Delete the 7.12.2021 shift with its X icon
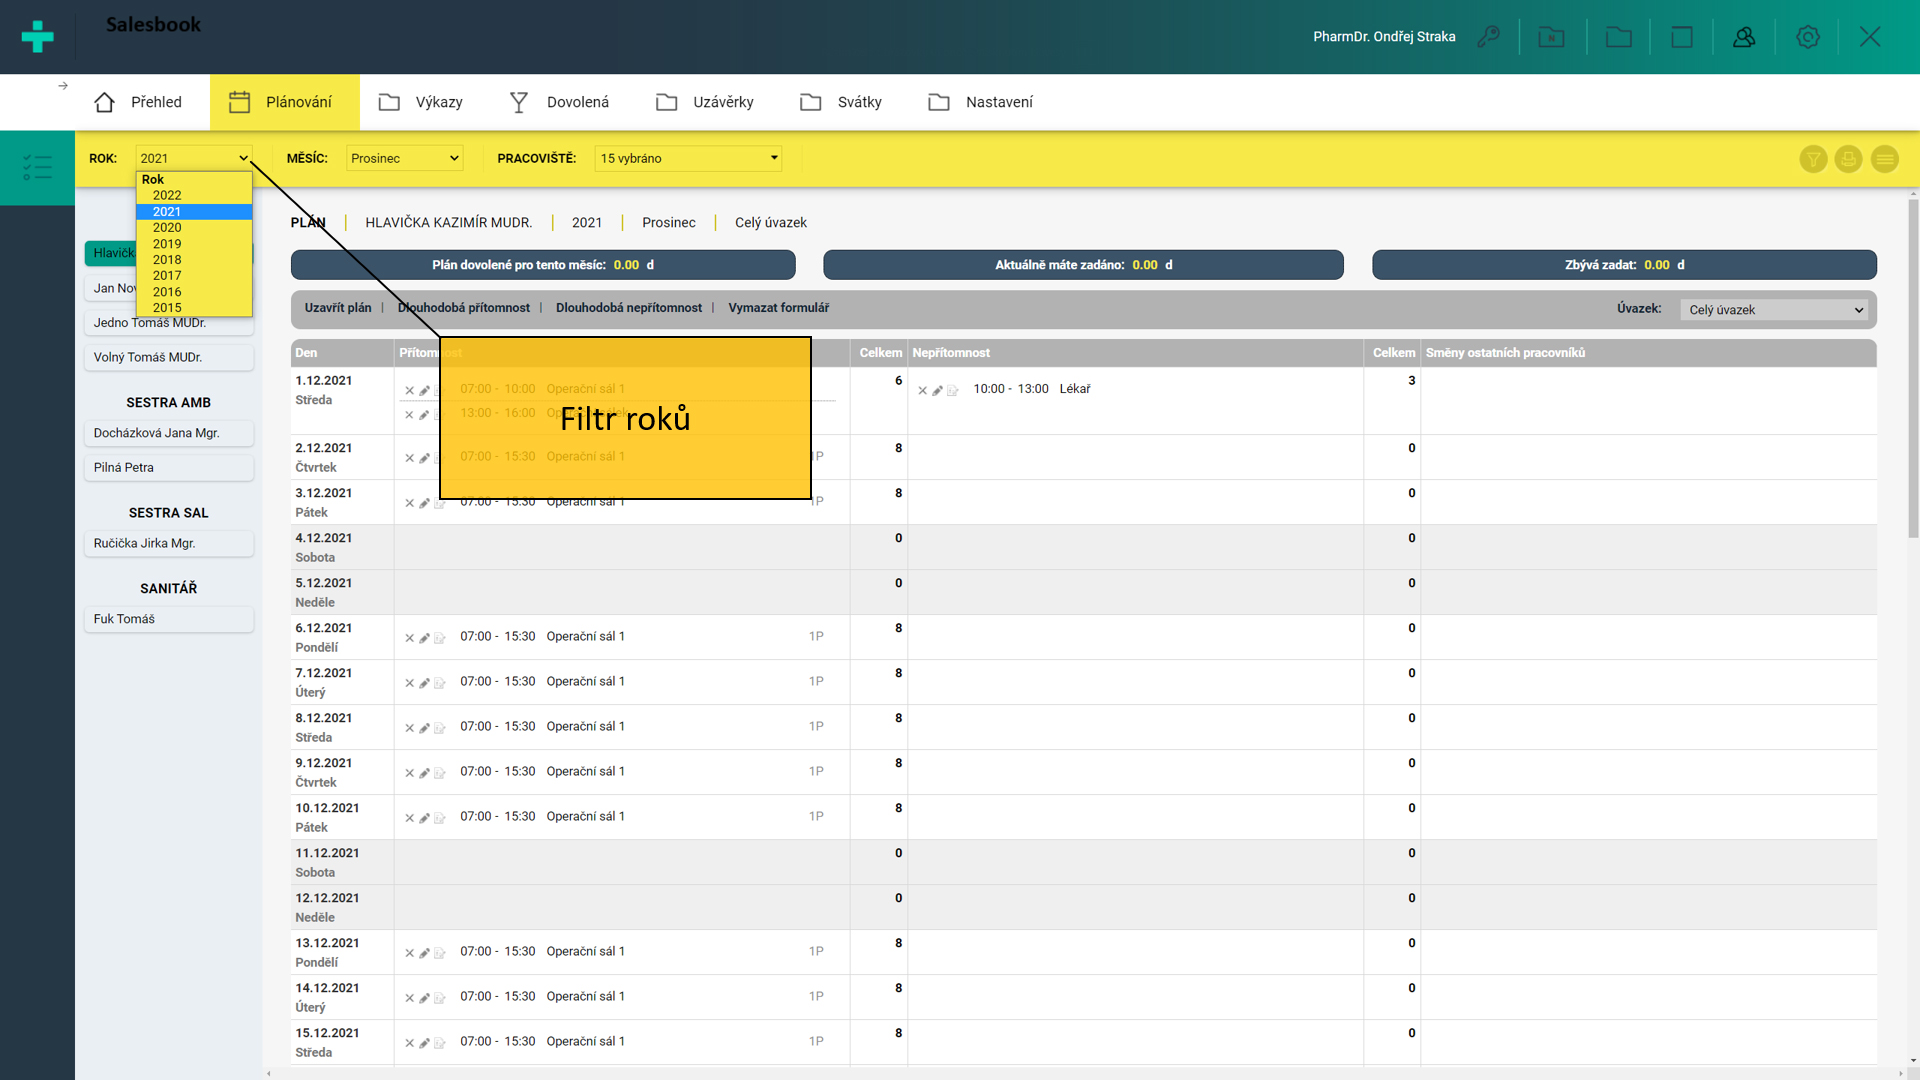 [x=409, y=683]
